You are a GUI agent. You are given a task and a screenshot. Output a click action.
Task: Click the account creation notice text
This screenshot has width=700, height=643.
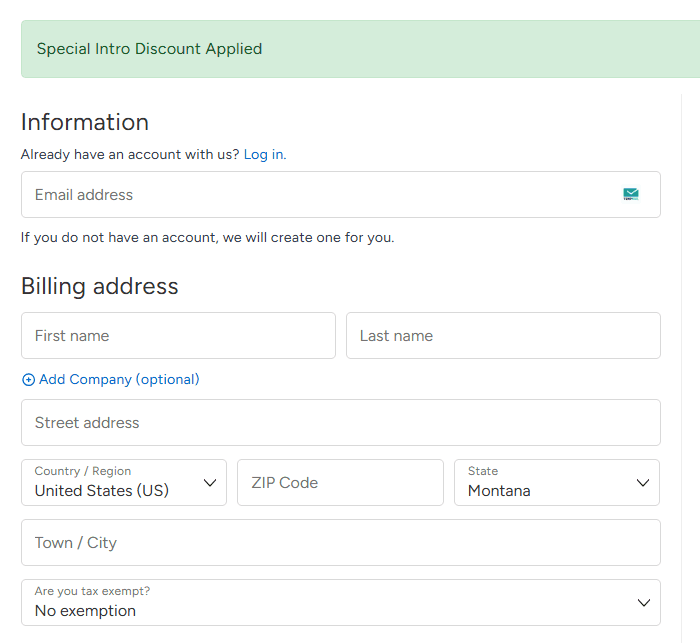pyautogui.click(x=208, y=238)
